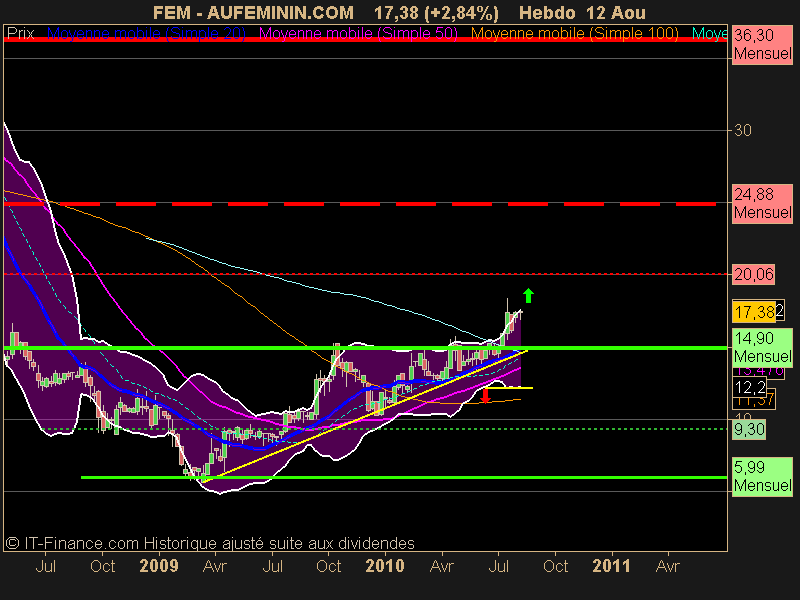This screenshot has width=800, height=600.
Task: Select the 9,30 price level label
Action: 749,430
